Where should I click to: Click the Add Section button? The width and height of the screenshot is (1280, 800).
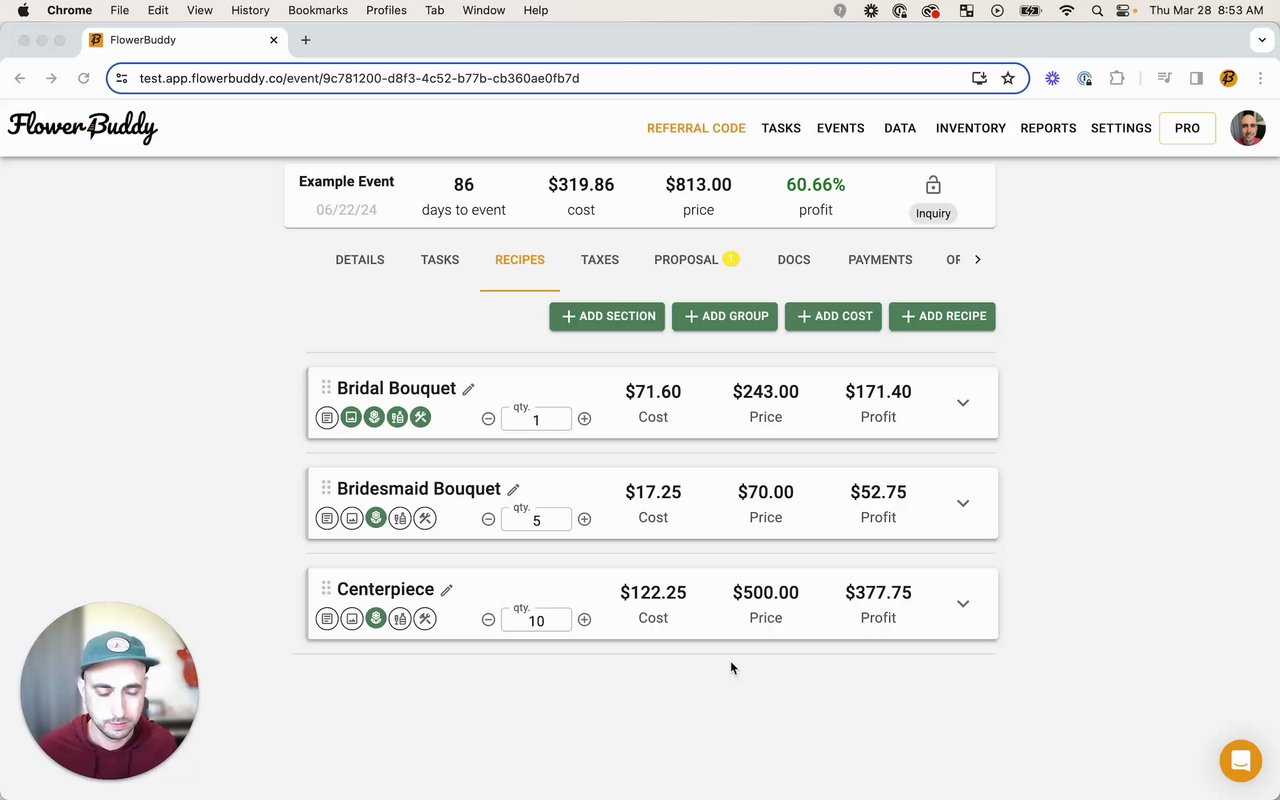click(x=607, y=316)
